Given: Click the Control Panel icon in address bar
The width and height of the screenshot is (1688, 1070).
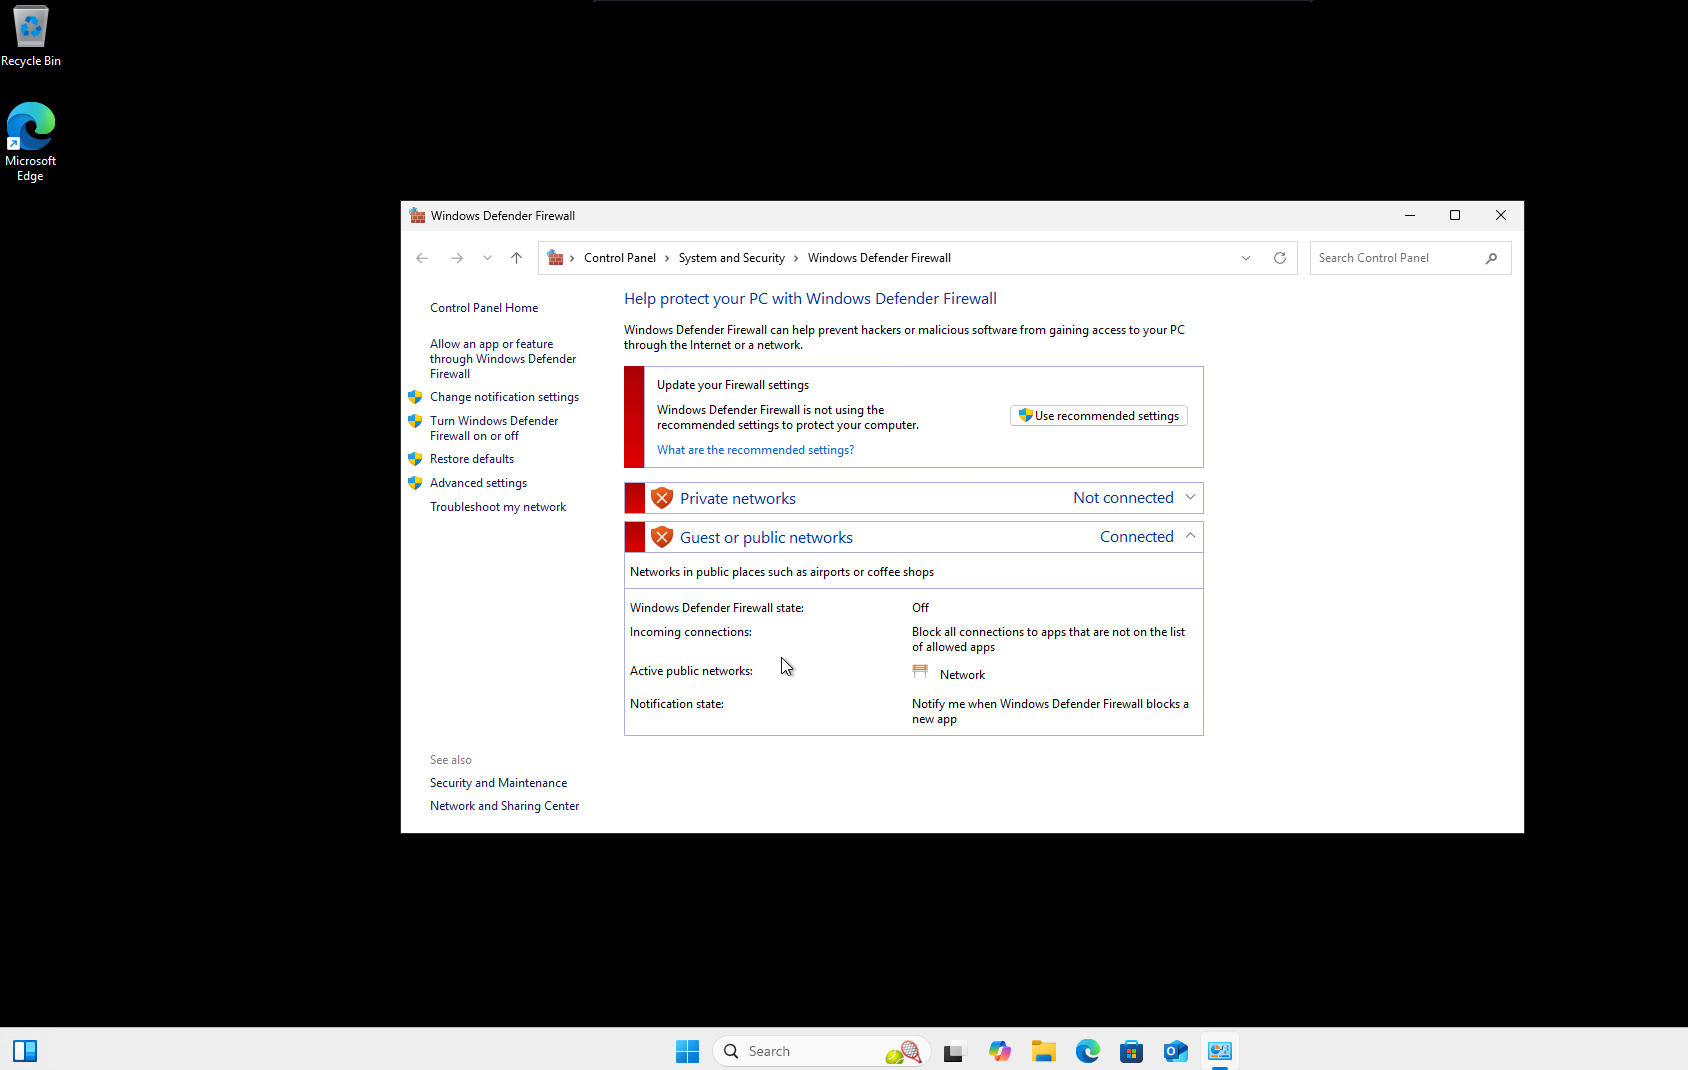Looking at the screenshot, I should [555, 258].
